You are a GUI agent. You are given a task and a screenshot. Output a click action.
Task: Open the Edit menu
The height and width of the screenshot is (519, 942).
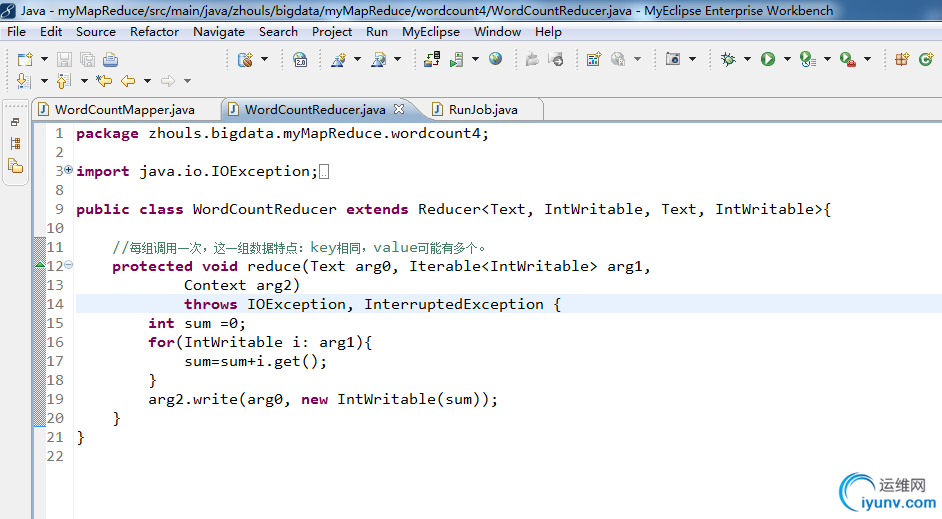(51, 32)
